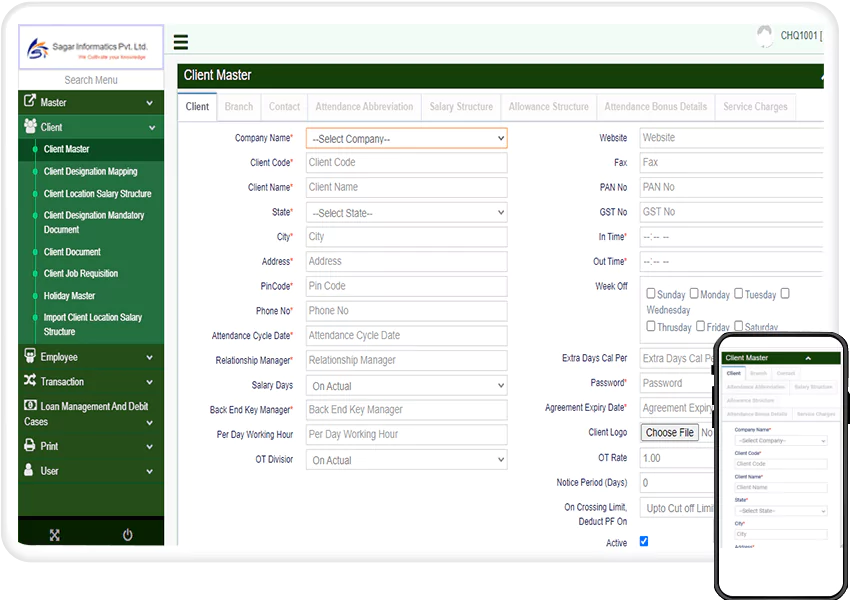The height and width of the screenshot is (600, 850).
Task: Open the Salary Days dropdown
Action: pos(406,386)
